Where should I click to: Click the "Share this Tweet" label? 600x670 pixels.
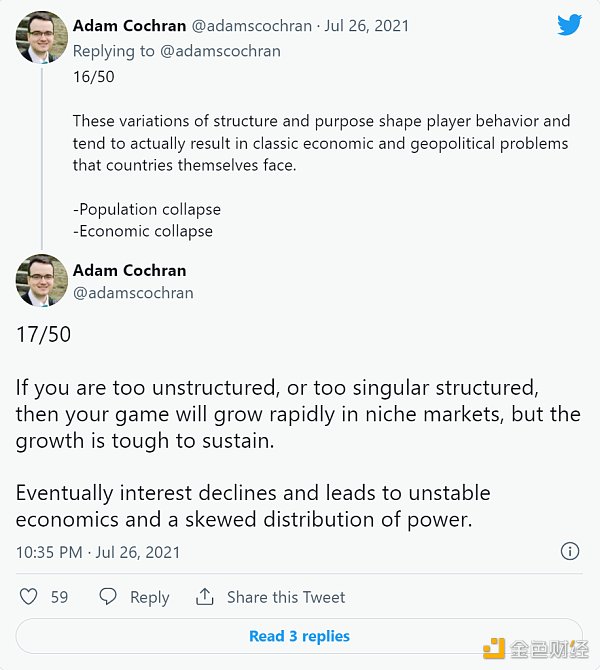[x=286, y=597]
